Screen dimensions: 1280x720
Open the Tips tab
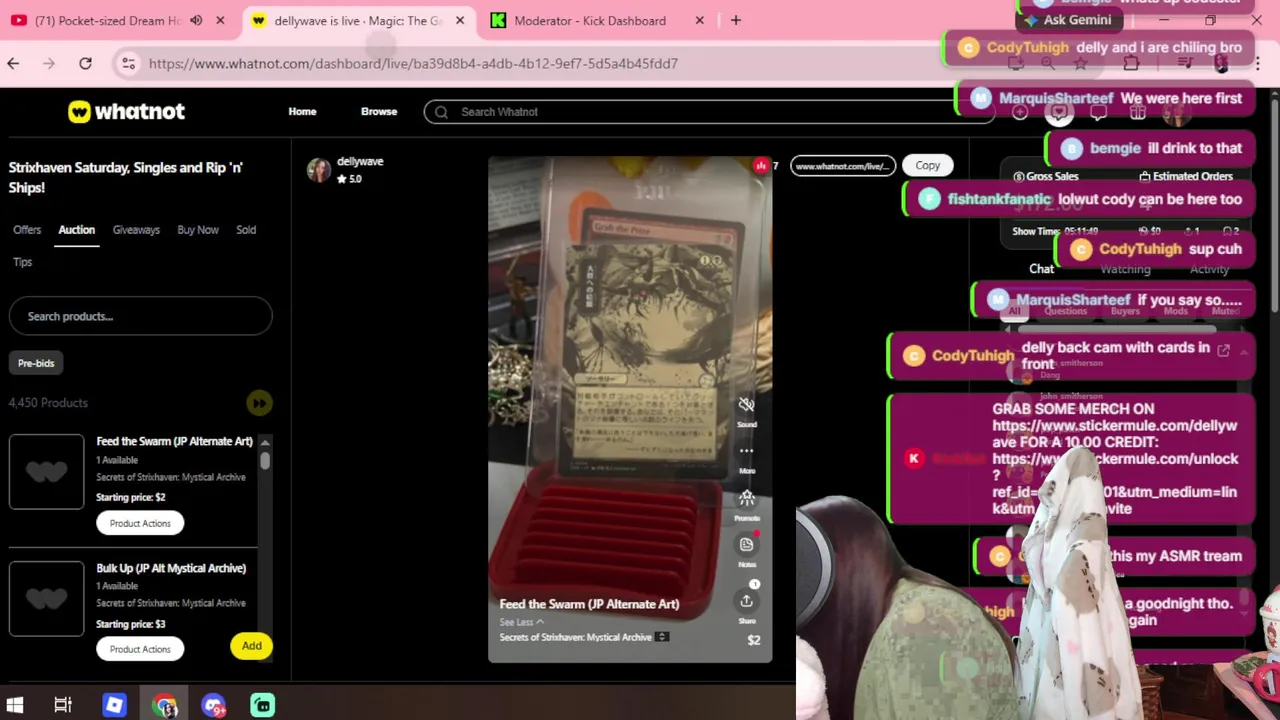22,262
